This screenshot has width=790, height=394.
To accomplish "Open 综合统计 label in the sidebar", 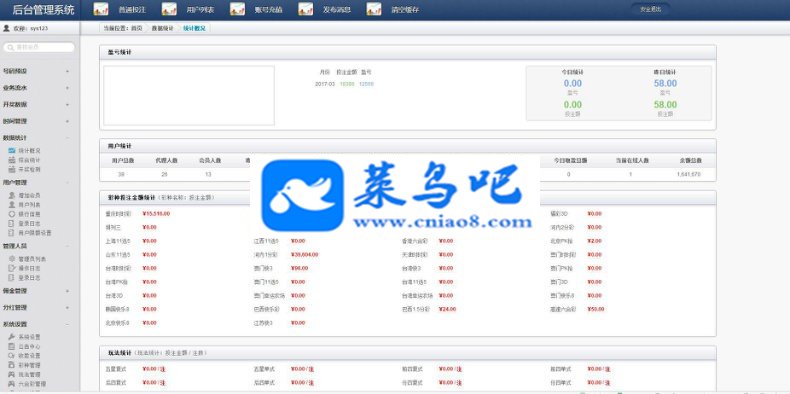I will [x=29, y=160].
